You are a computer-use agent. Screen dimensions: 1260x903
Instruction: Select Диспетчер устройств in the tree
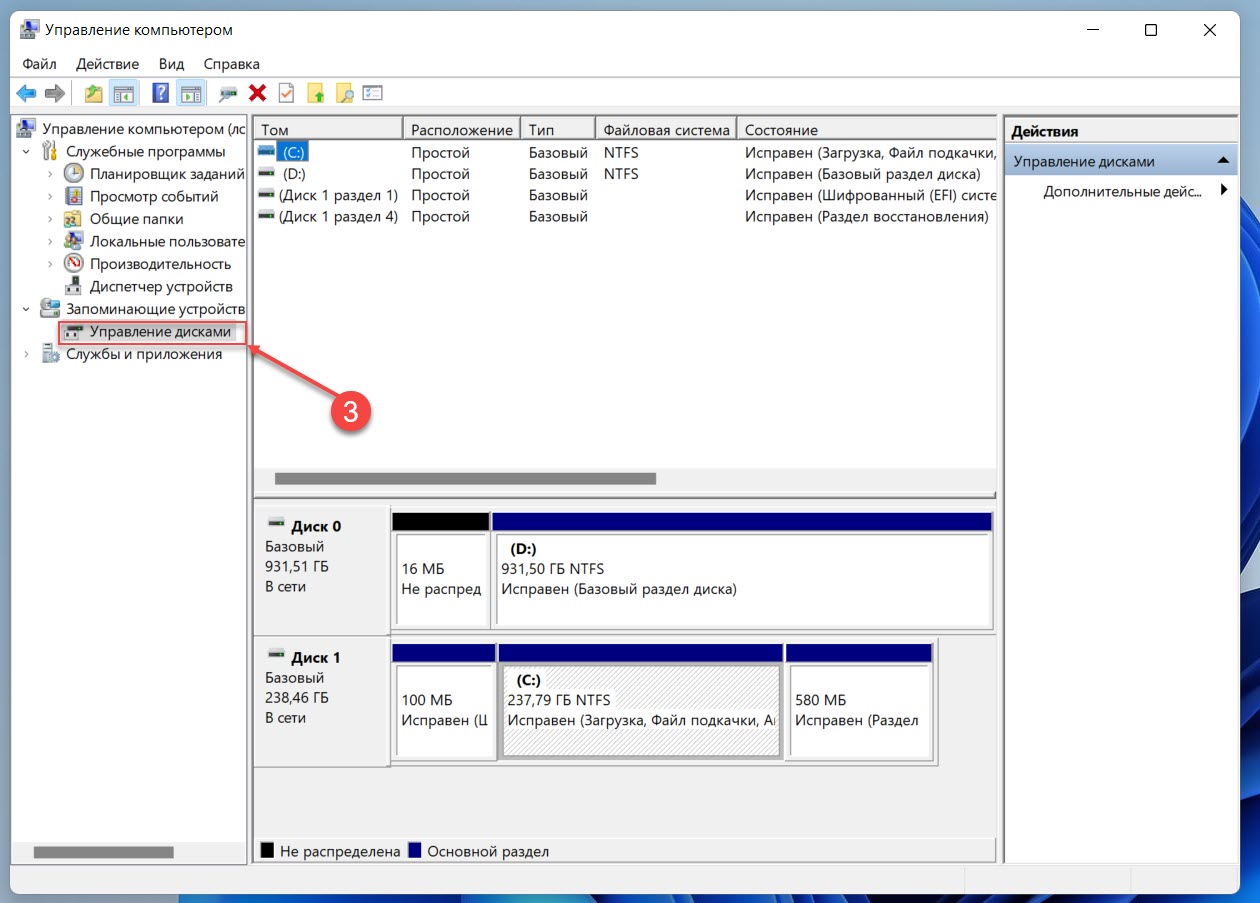tap(161, 287)
